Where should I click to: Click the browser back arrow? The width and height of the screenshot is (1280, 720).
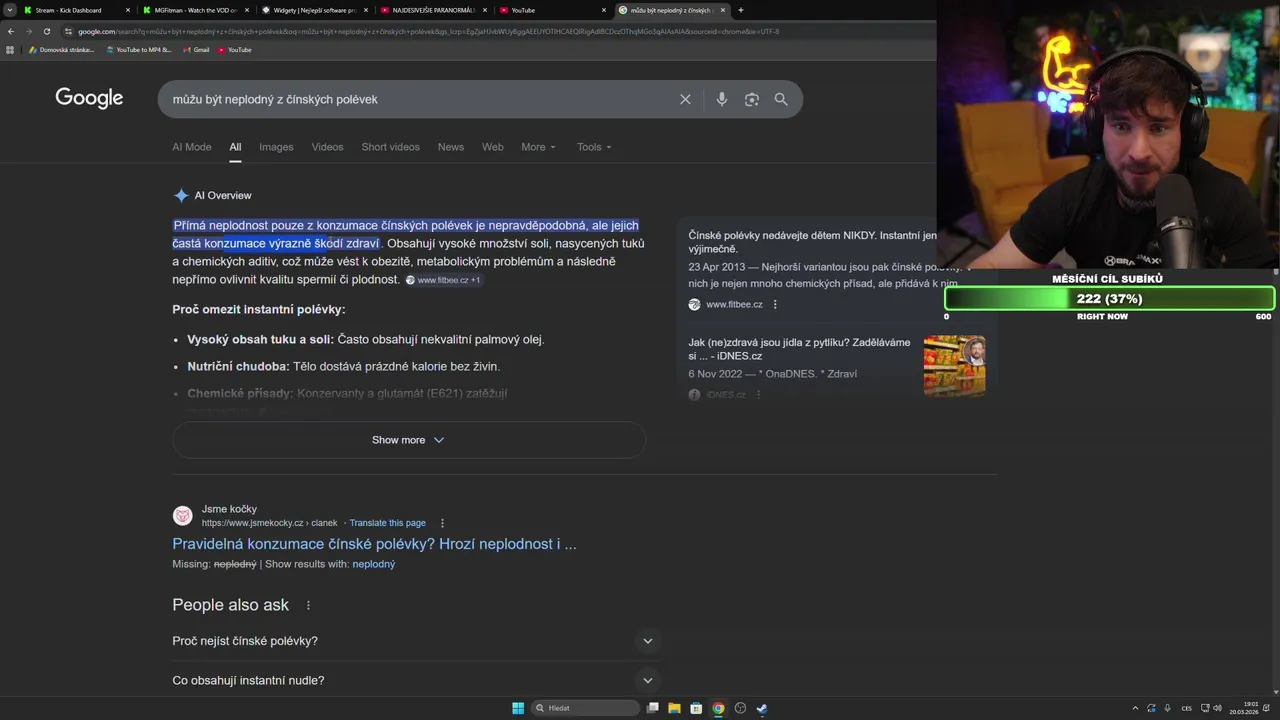click(11, 31)
